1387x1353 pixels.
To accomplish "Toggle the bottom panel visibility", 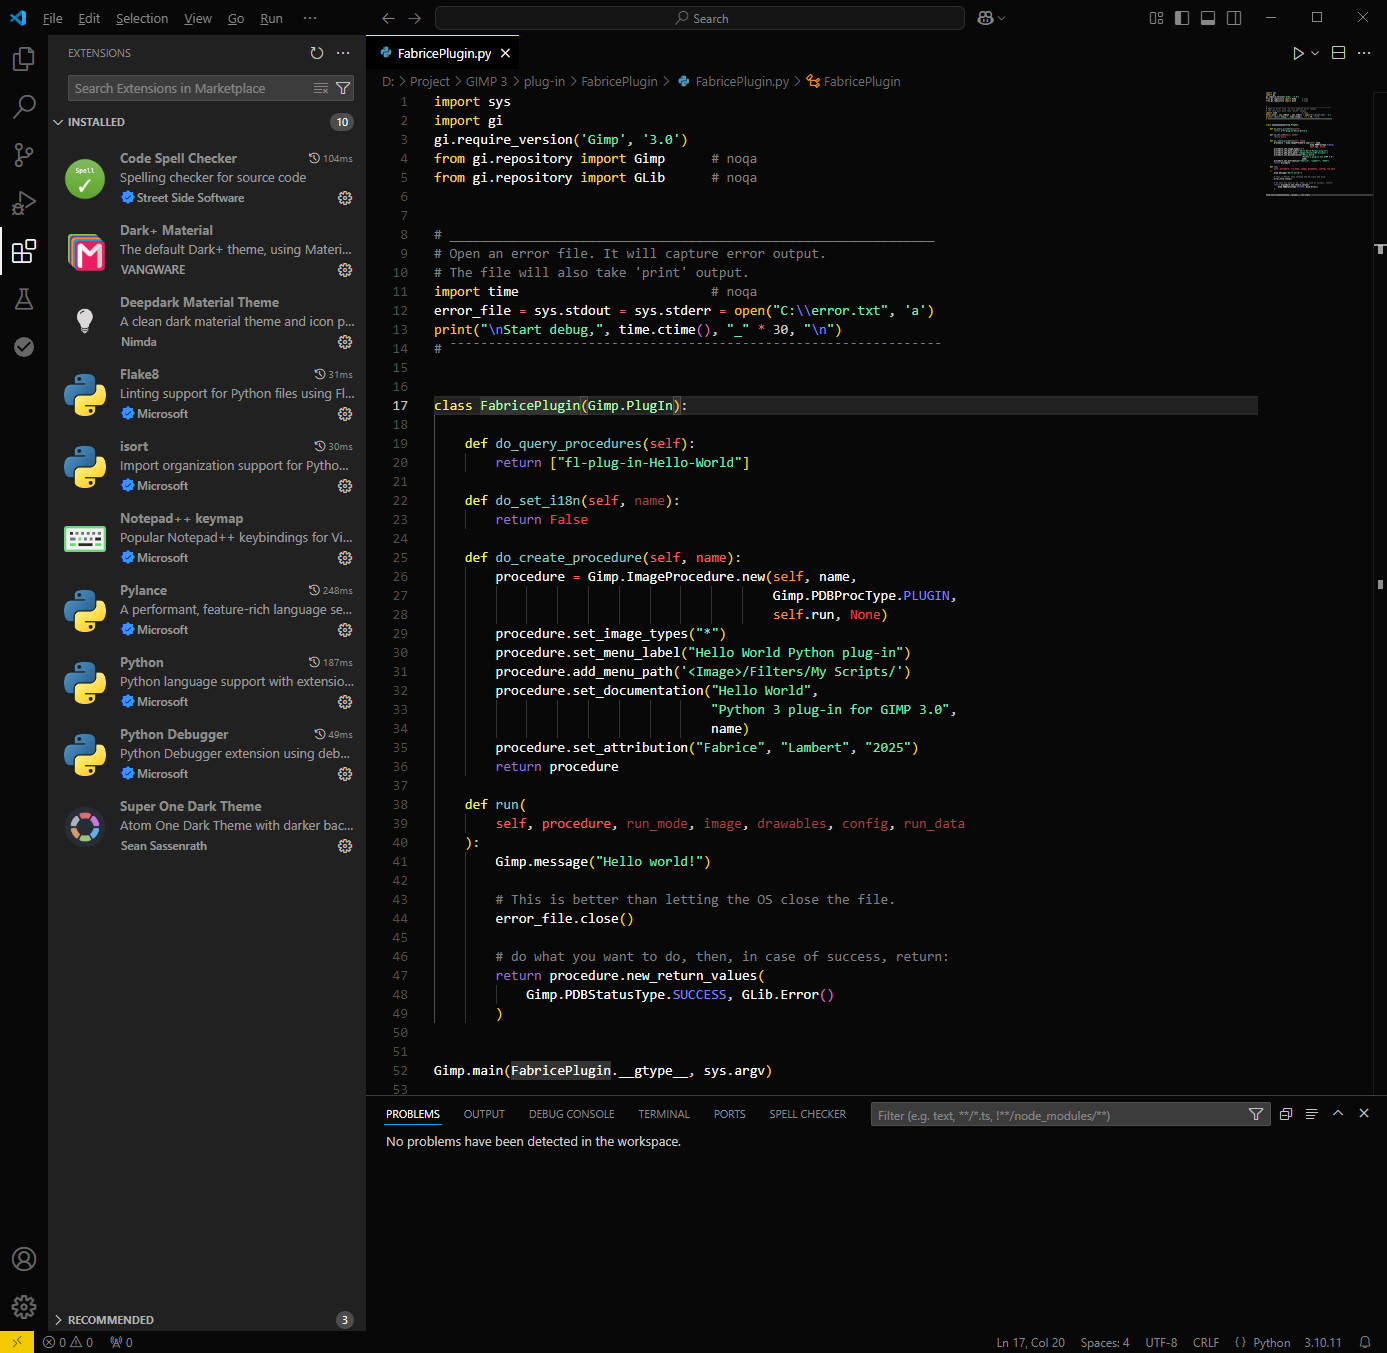I will pyautogui.click(x=1208, y=18).
